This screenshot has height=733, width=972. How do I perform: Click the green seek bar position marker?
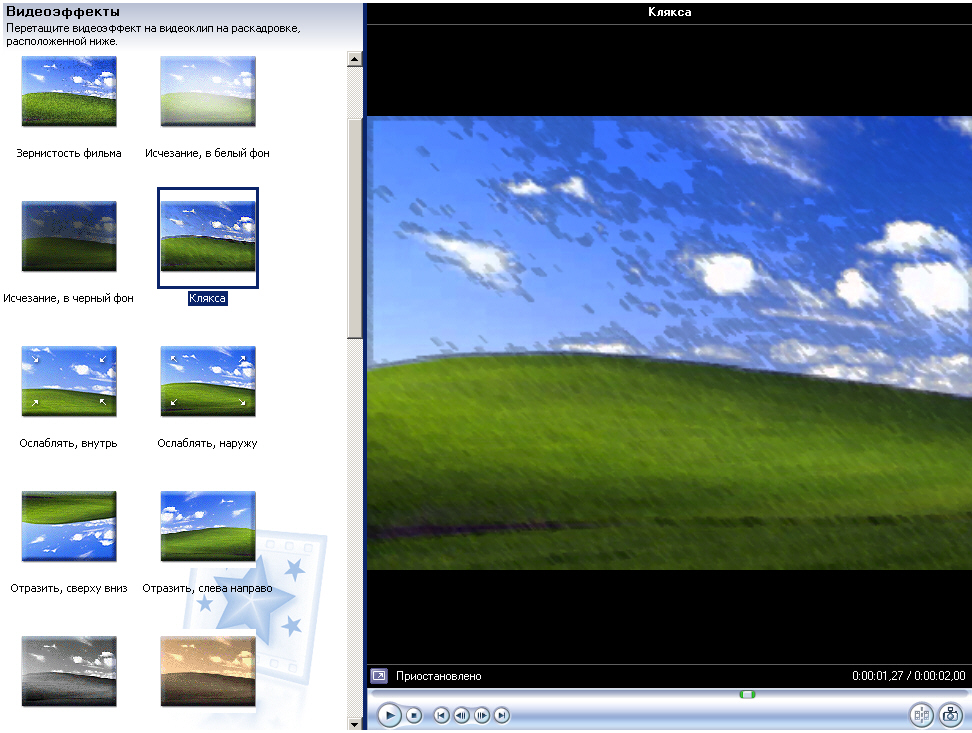click(748, 695)
